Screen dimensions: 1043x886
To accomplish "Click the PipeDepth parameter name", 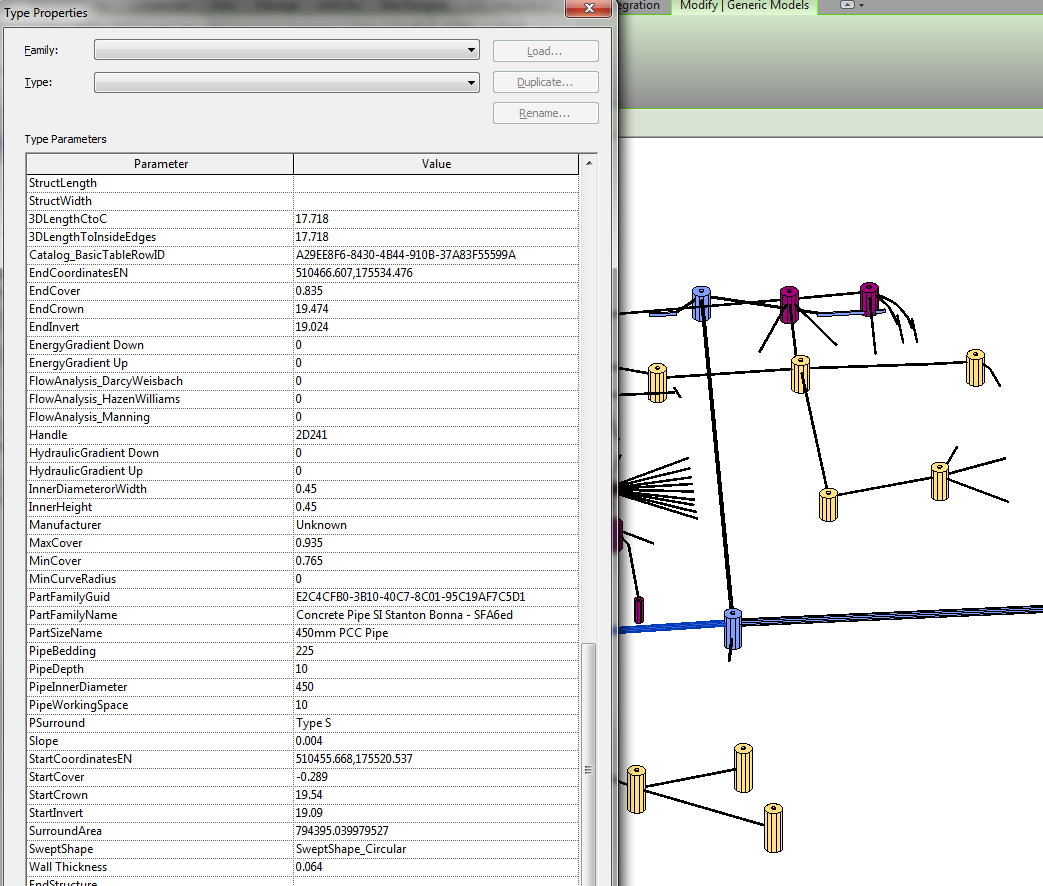I will click(x=57, y=668).
